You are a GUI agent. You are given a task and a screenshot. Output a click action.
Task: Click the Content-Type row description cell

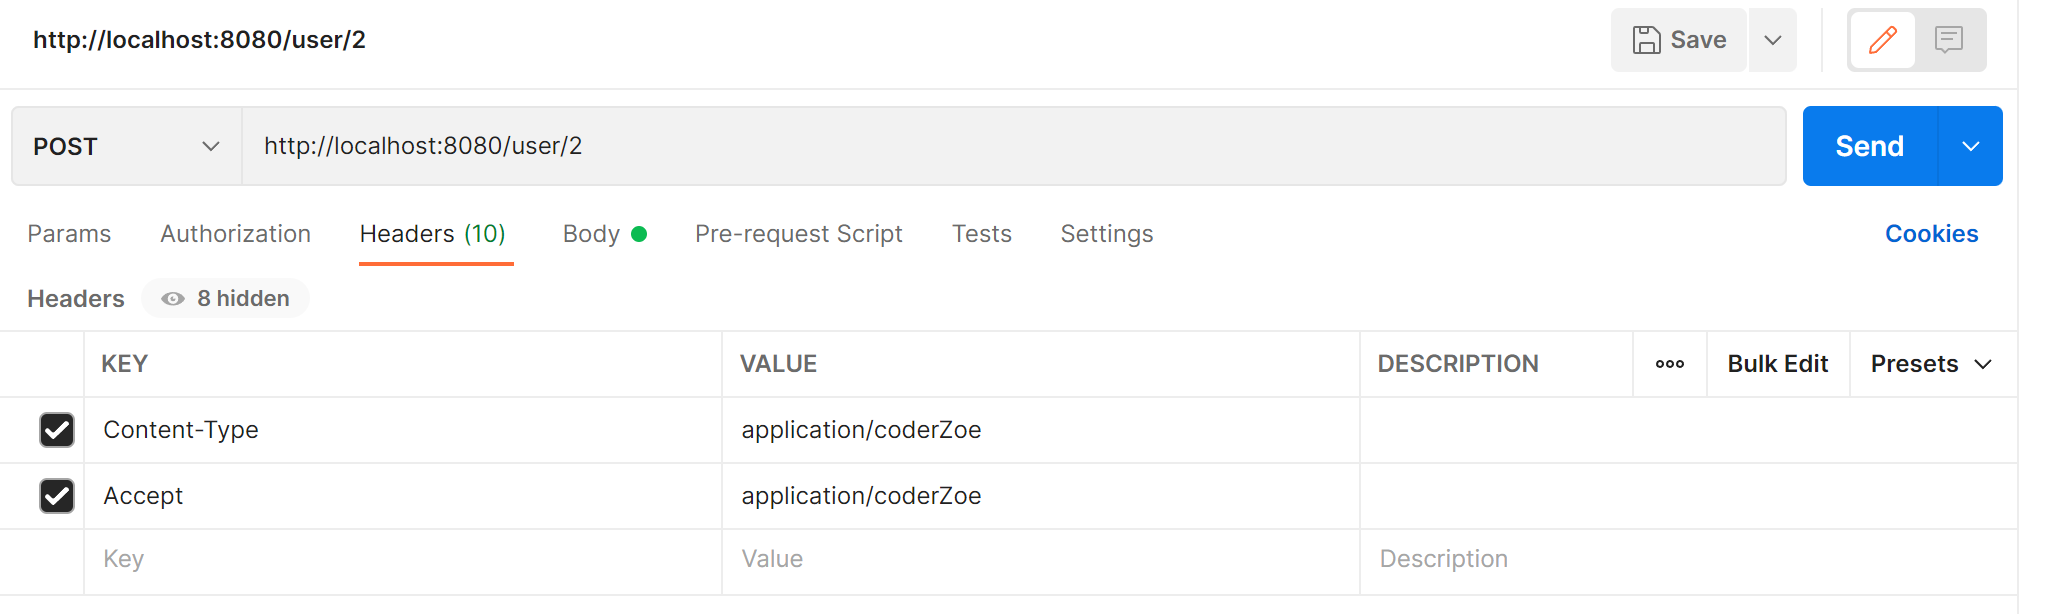[x=1689, y=430]
